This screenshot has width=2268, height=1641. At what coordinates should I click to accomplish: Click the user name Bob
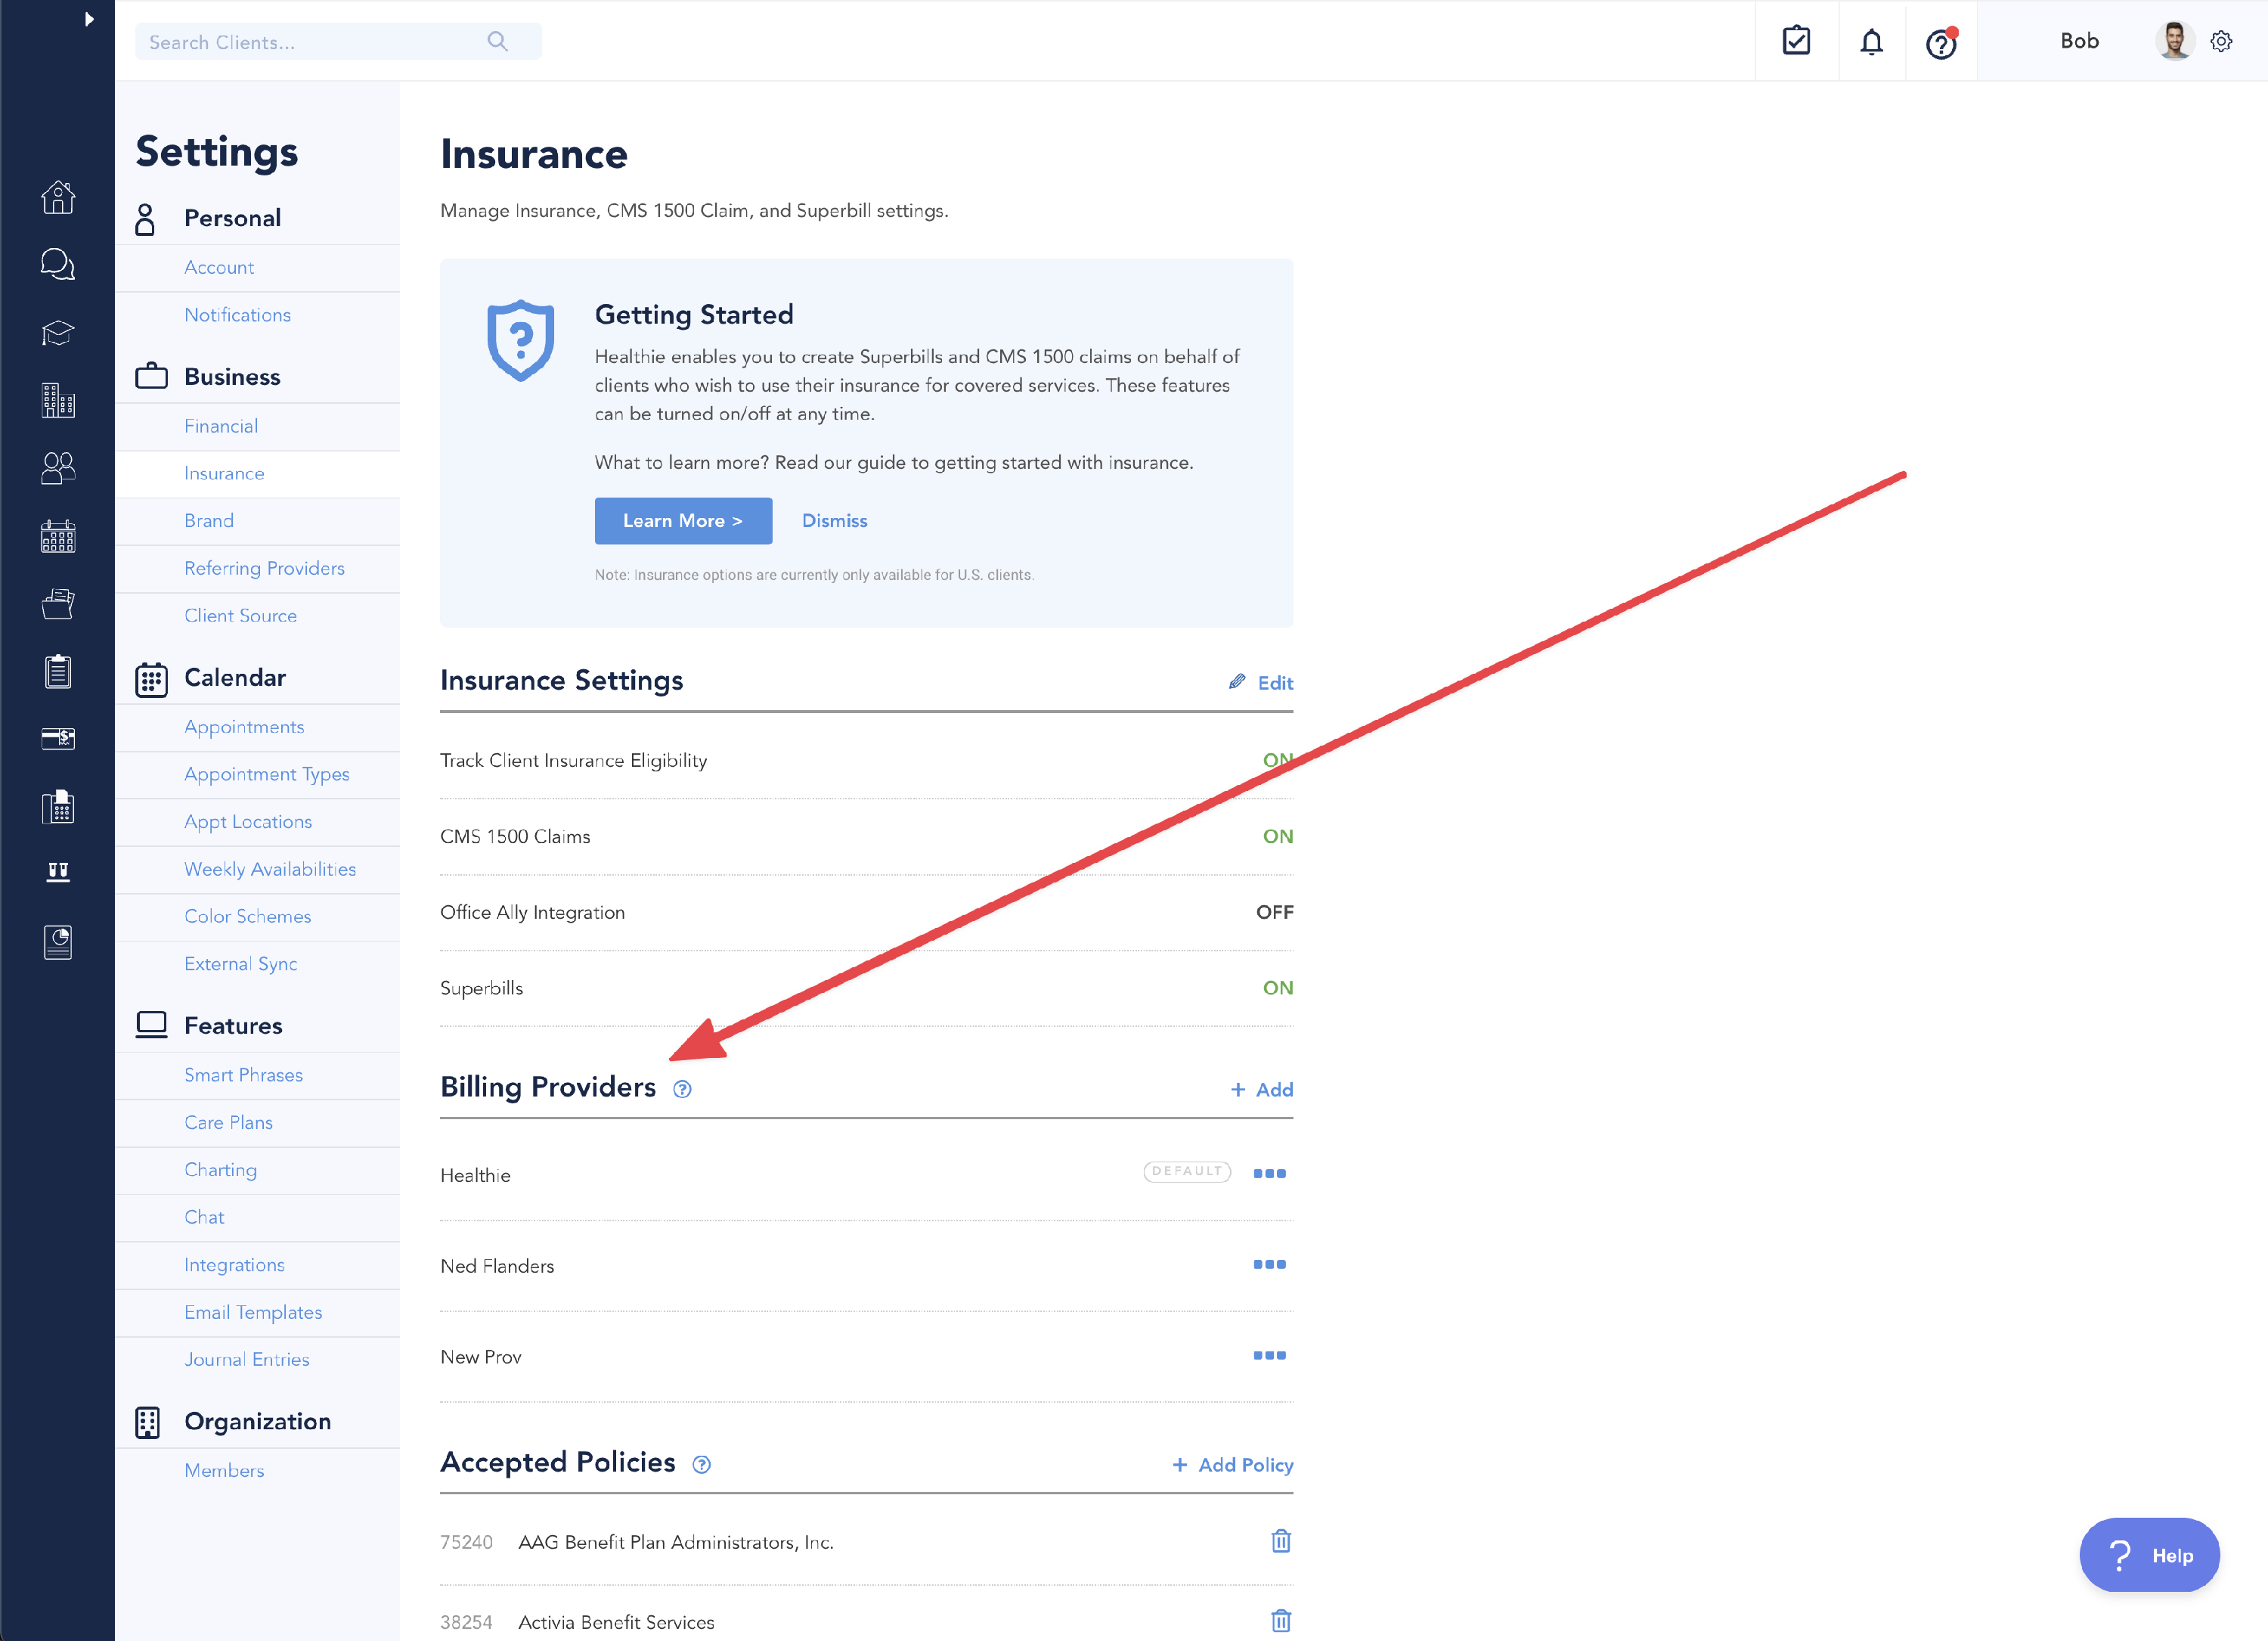(2079, 41)
